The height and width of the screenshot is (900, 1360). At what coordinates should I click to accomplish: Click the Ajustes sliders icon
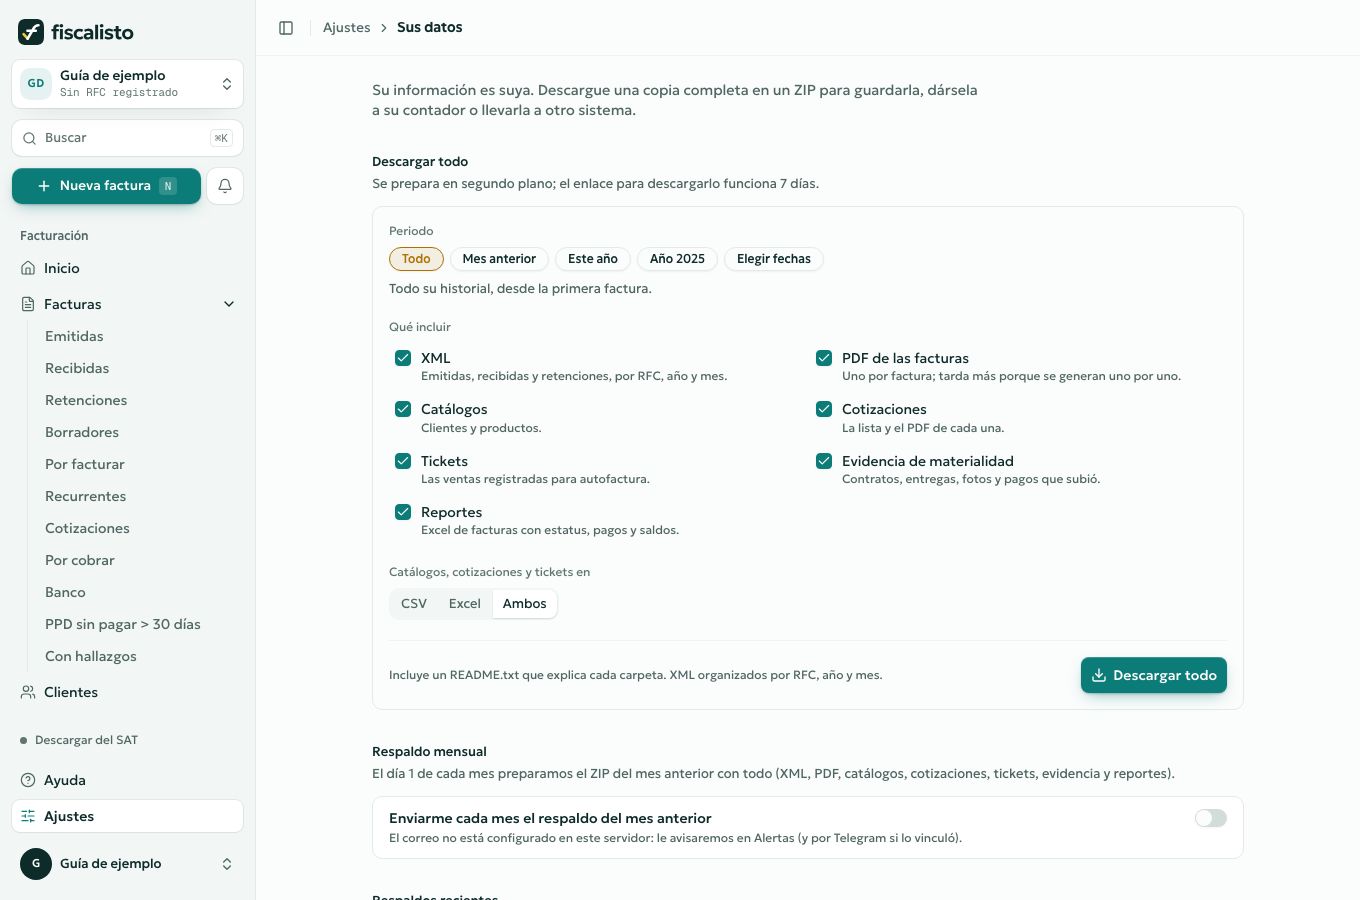click(28, 816)
